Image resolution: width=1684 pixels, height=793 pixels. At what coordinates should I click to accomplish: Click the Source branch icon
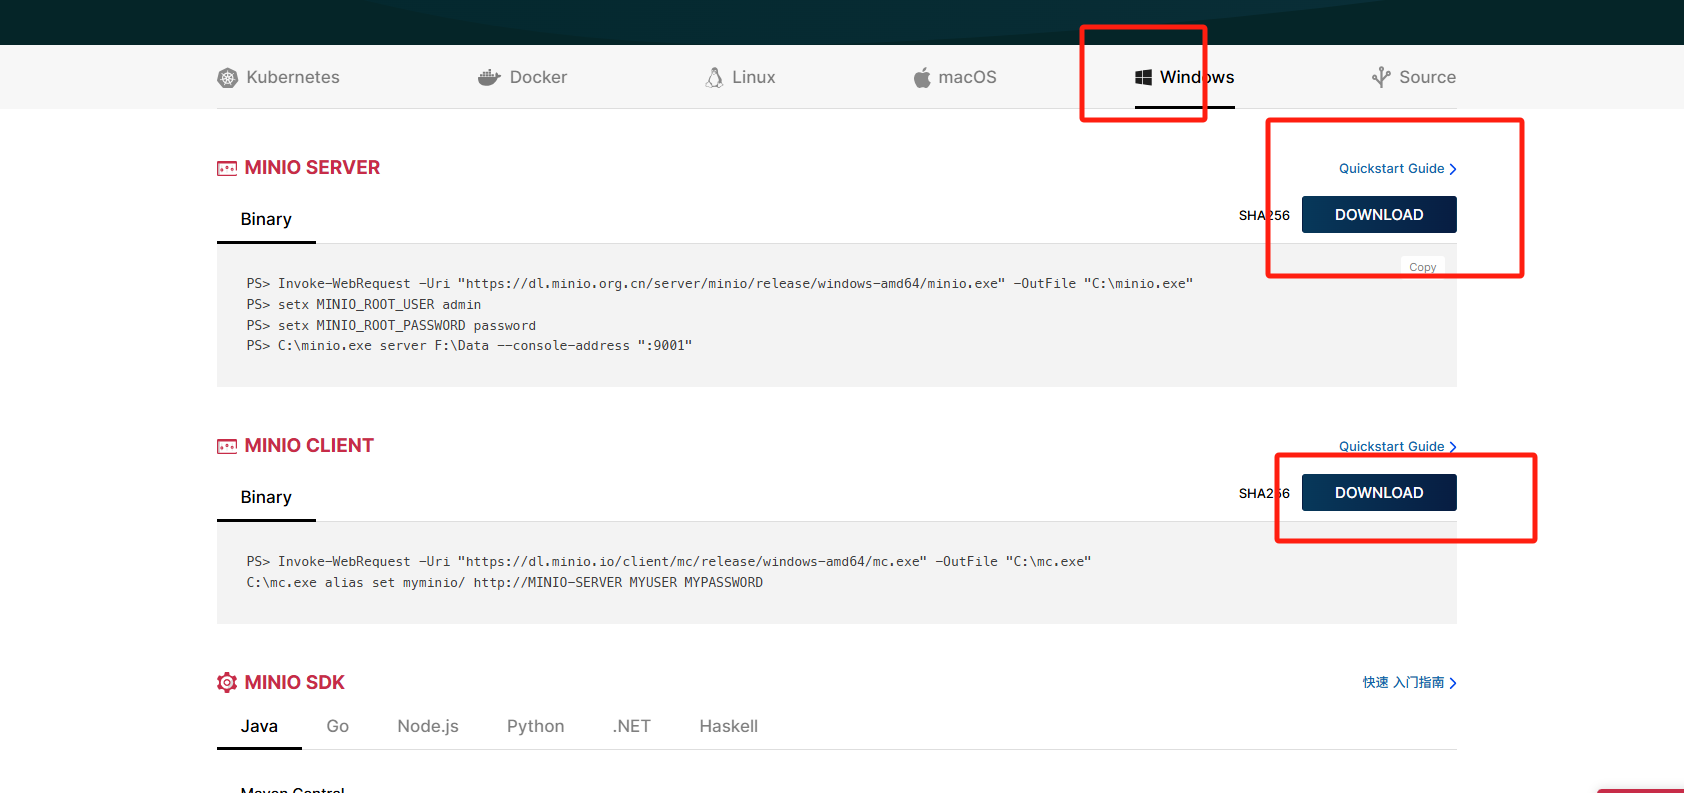tap(1381, 77)
